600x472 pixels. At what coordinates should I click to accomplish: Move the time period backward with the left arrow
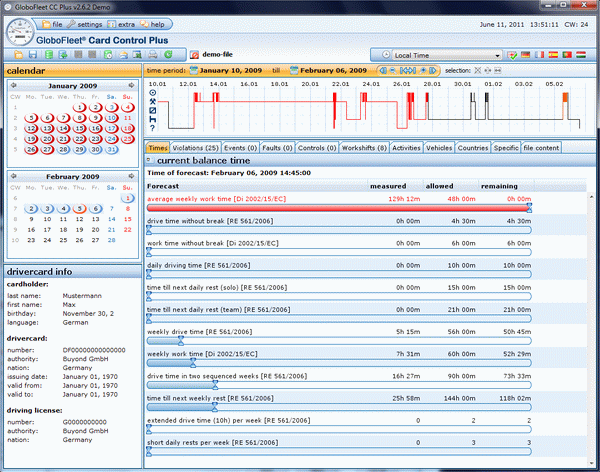click(x=383, y=70)
